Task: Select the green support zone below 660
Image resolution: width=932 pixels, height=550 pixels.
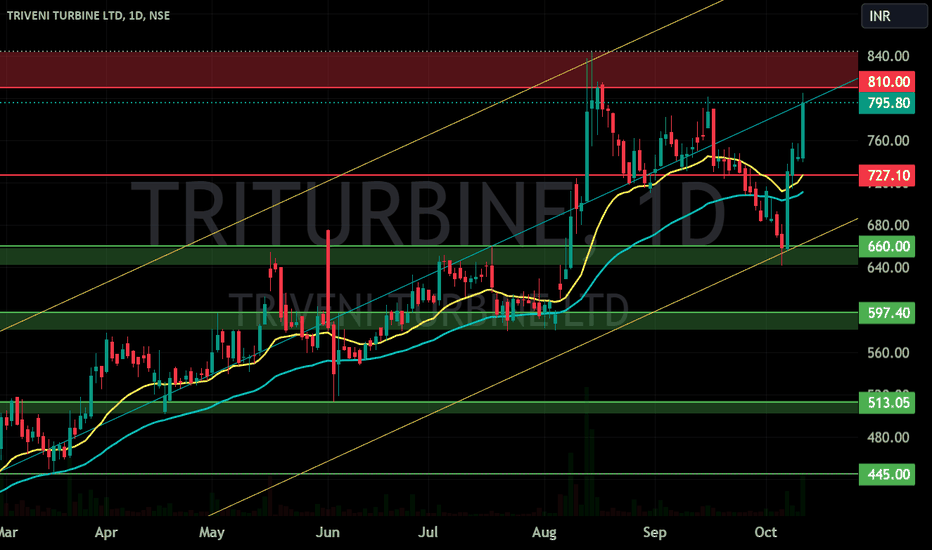Action: click(429, 256)
